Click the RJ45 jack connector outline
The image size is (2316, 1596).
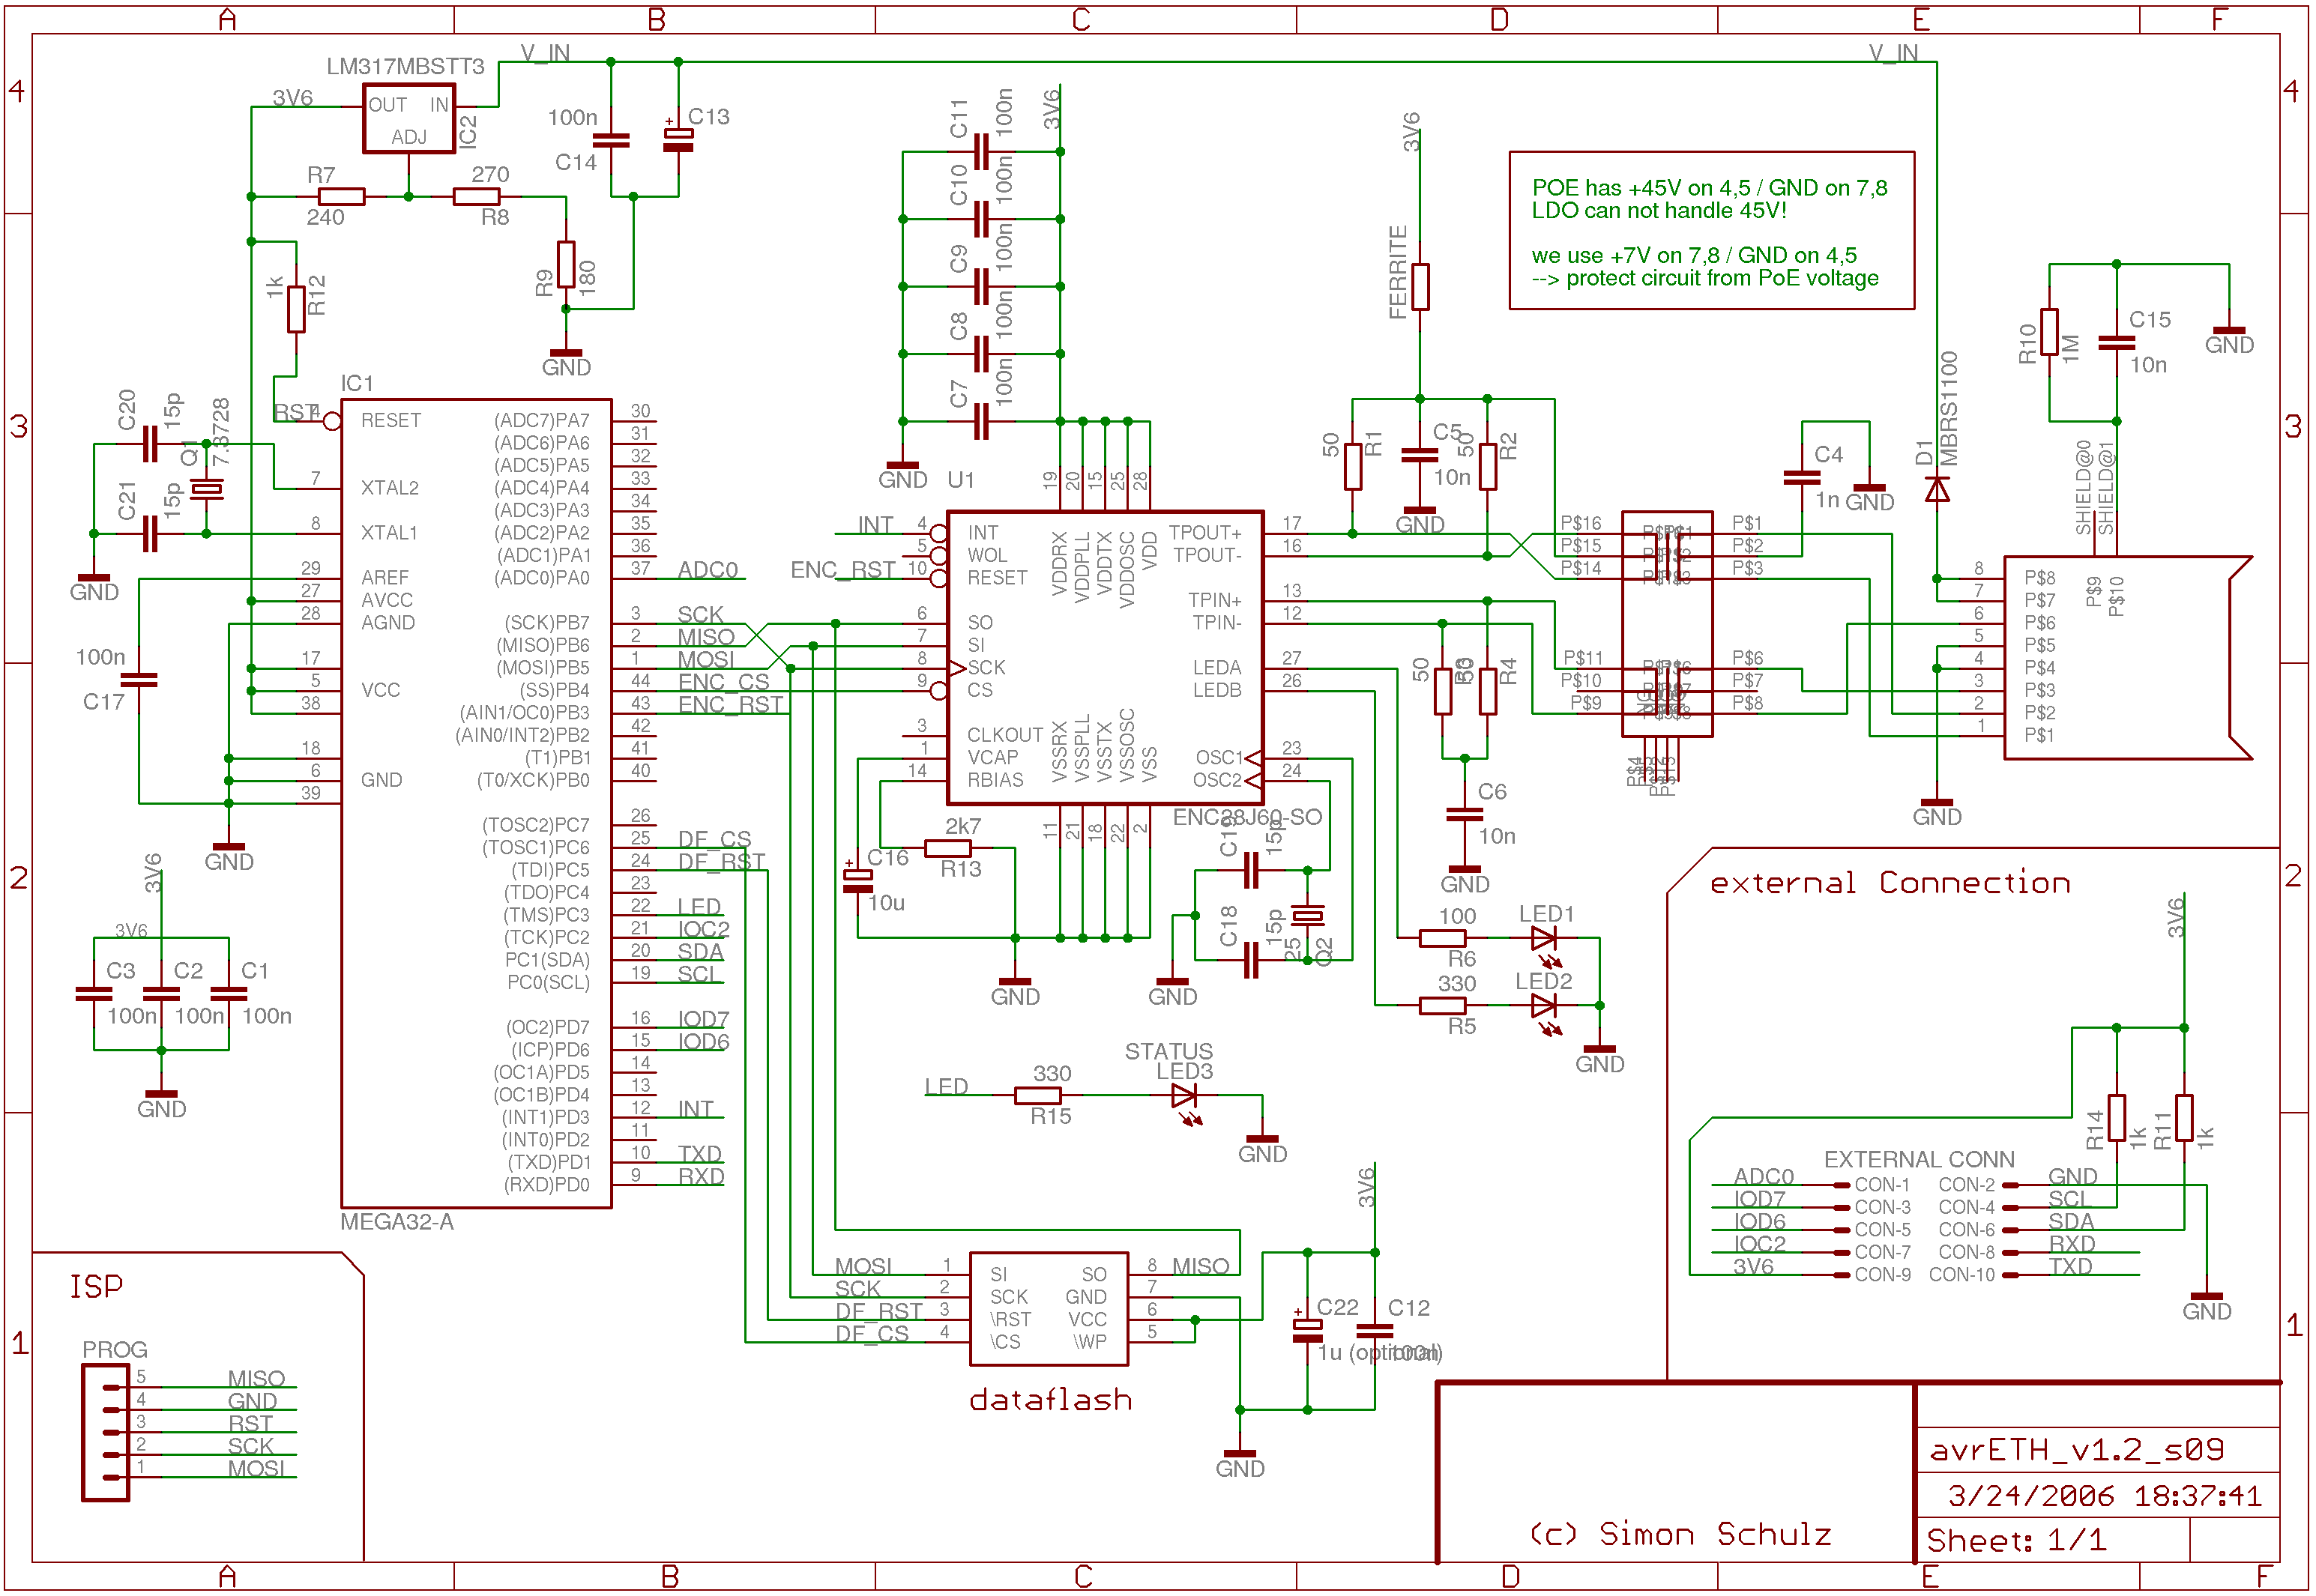[2128, 658]
